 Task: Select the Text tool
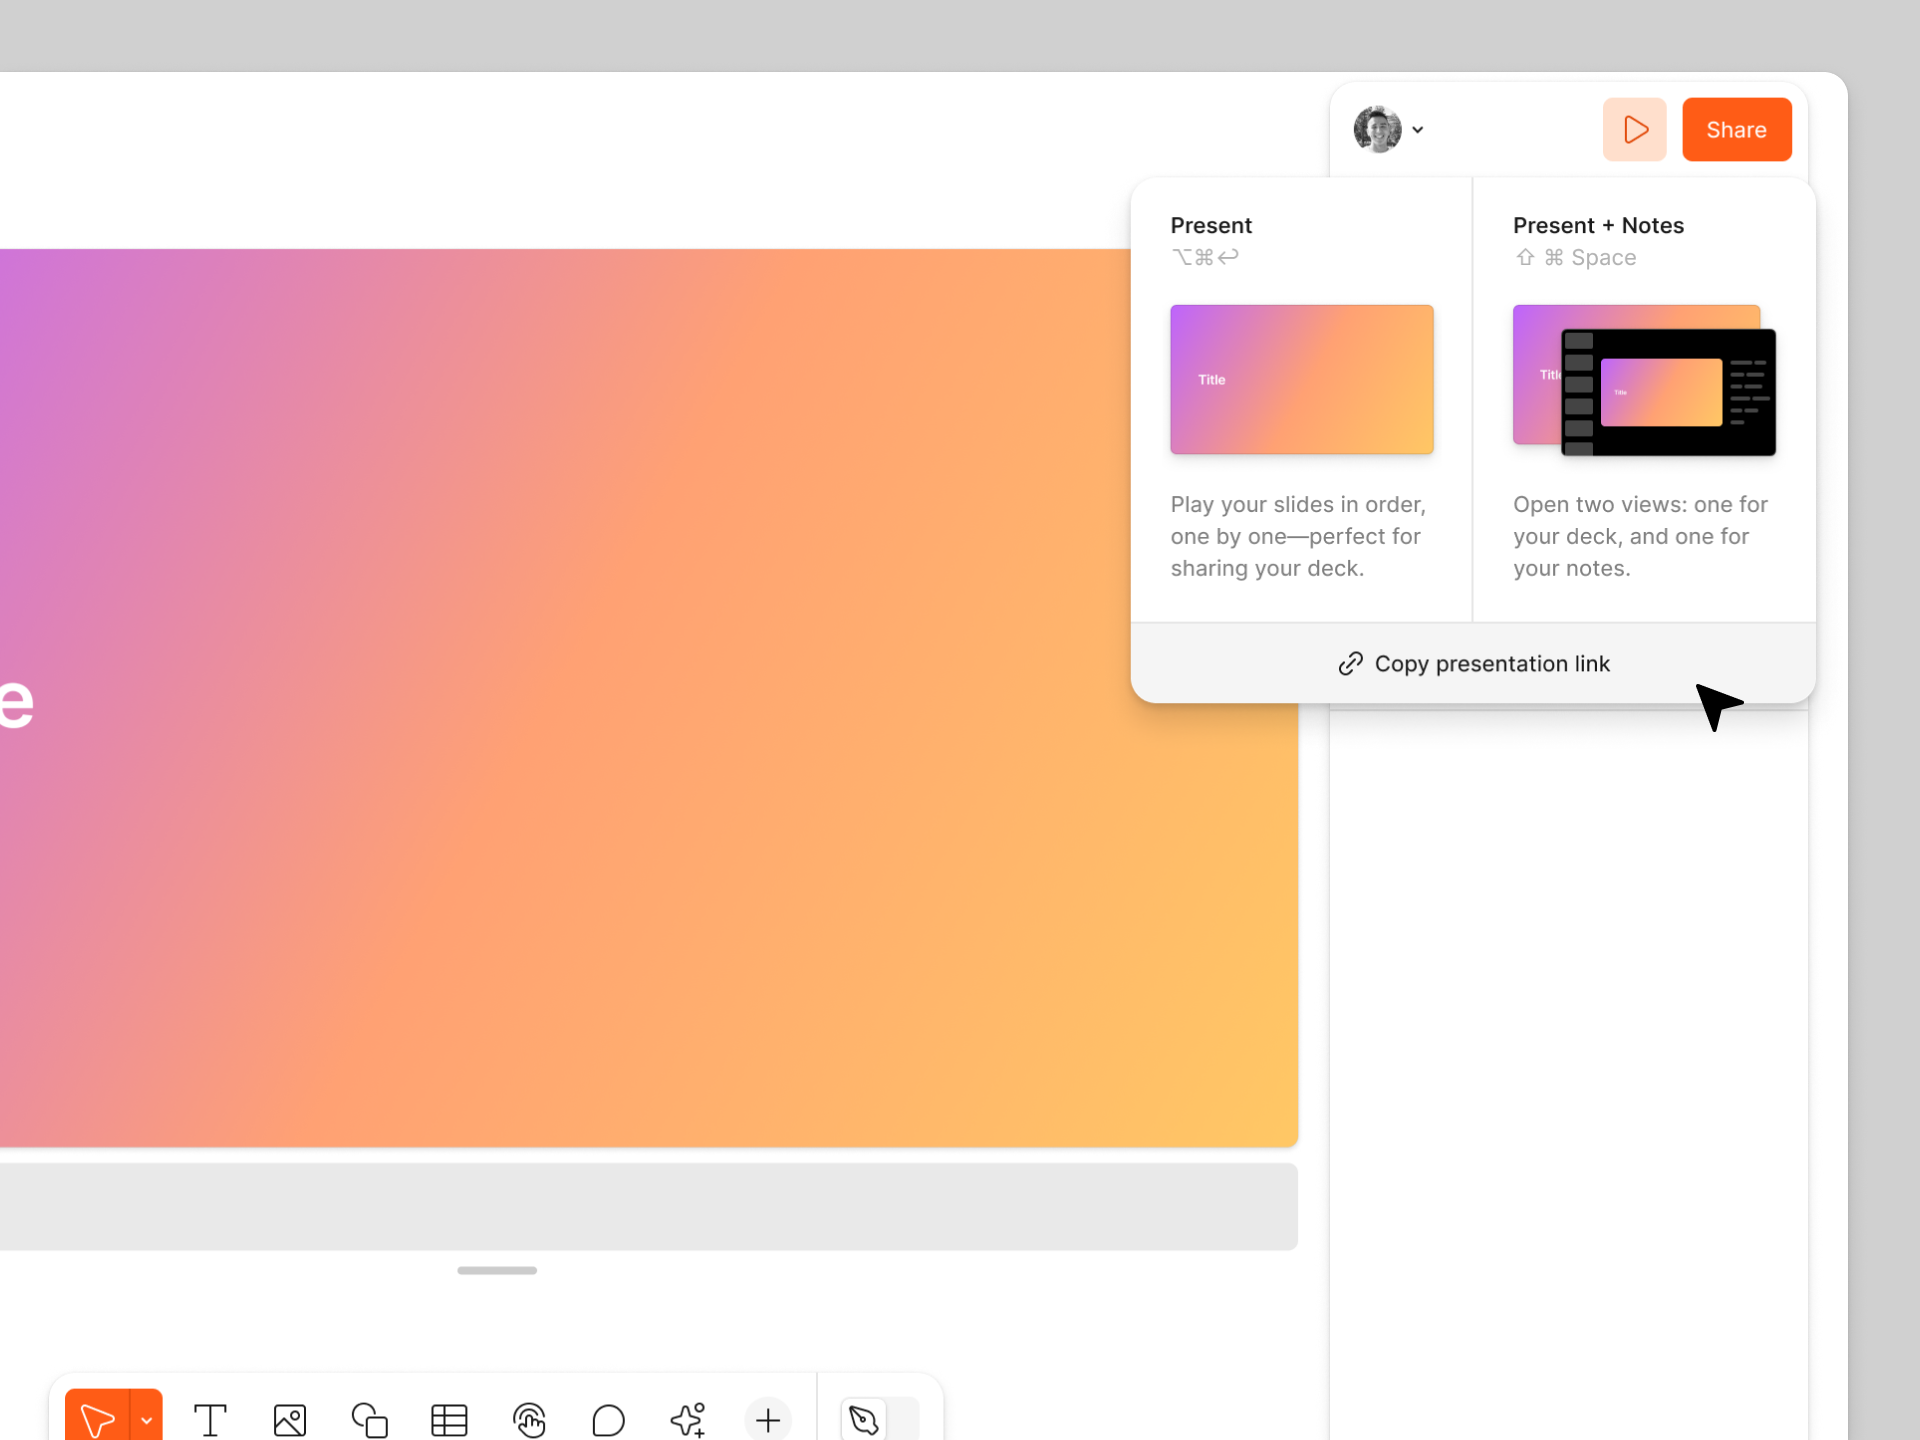pos(210,1419)
